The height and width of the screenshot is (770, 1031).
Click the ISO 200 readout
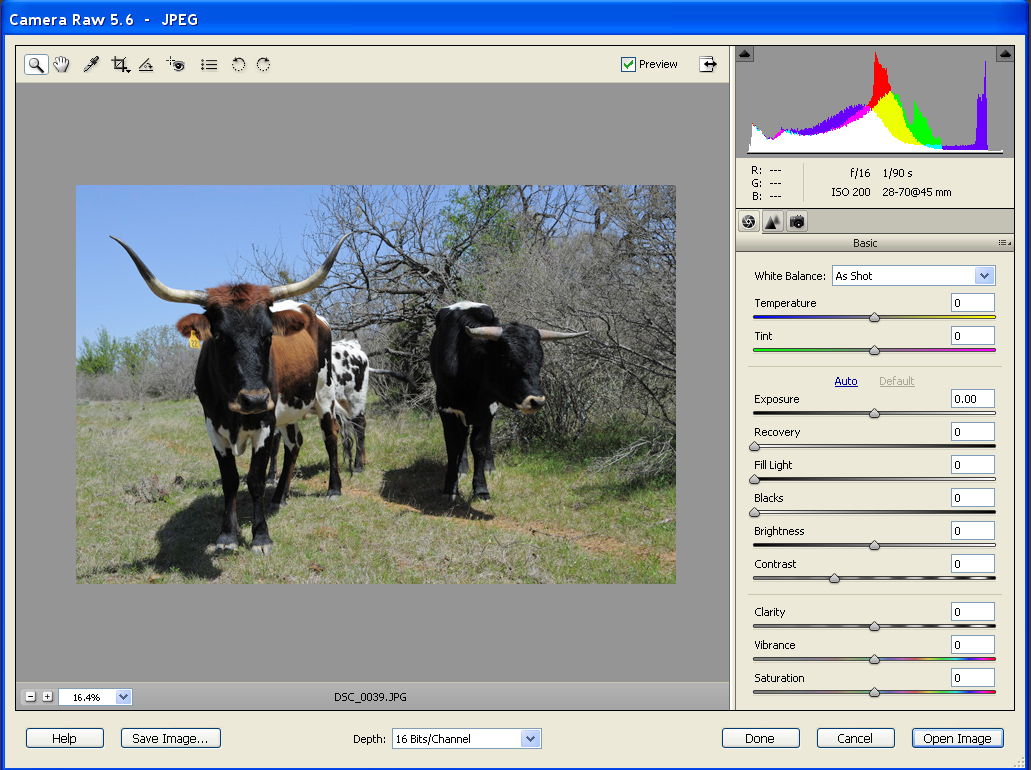[850, 192]
